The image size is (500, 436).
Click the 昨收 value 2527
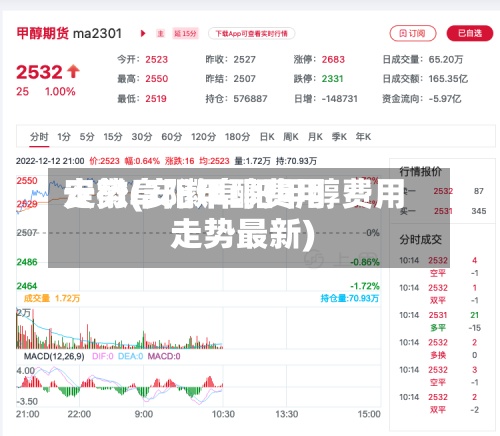[x=244, y=60]
